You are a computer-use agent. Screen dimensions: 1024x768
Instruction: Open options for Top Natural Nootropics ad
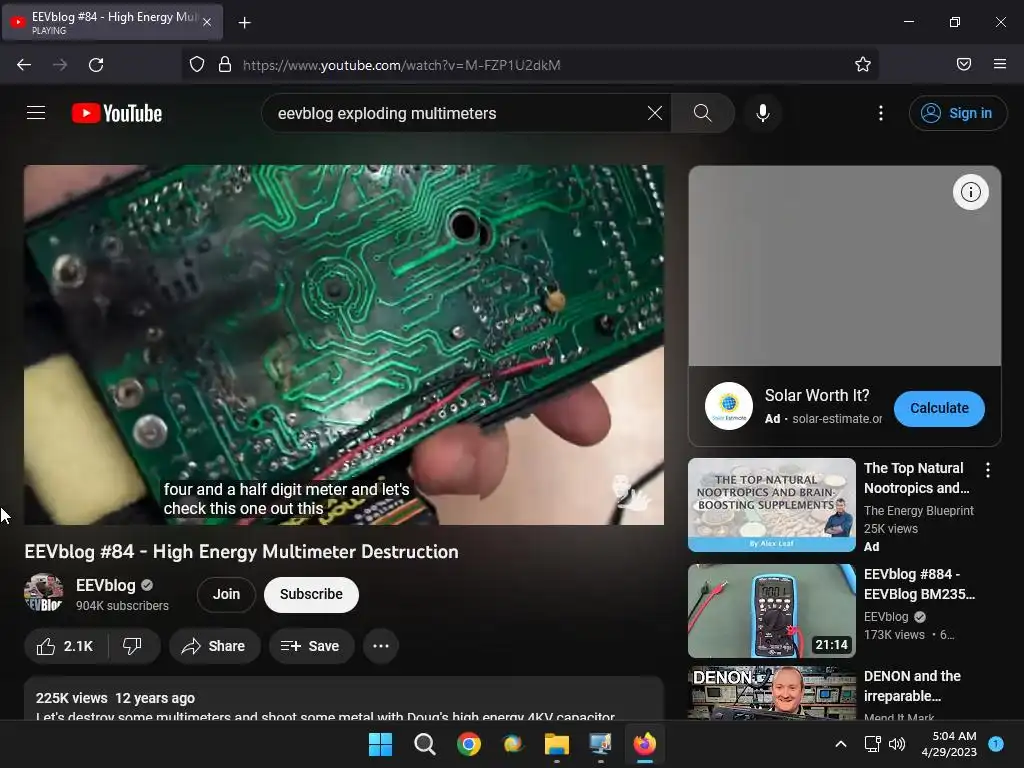pyautogui.click(x=987, y=470)
